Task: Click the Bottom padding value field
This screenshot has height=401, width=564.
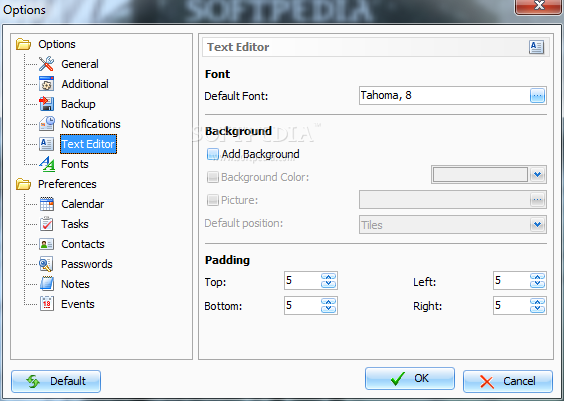Action: point(303,305)
